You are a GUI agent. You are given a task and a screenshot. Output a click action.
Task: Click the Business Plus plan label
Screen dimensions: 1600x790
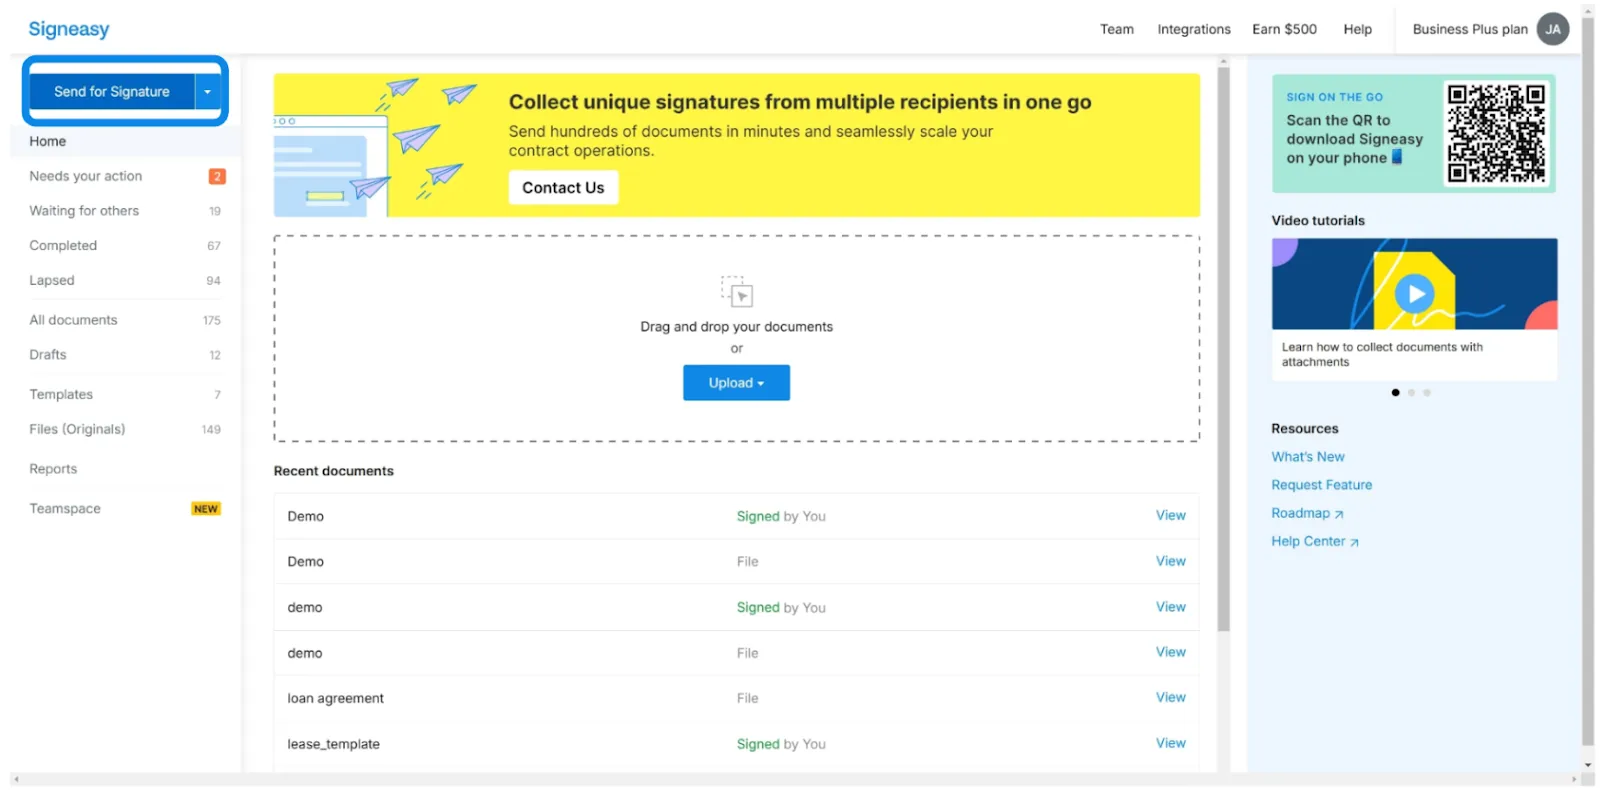(x=1470, y=29)
